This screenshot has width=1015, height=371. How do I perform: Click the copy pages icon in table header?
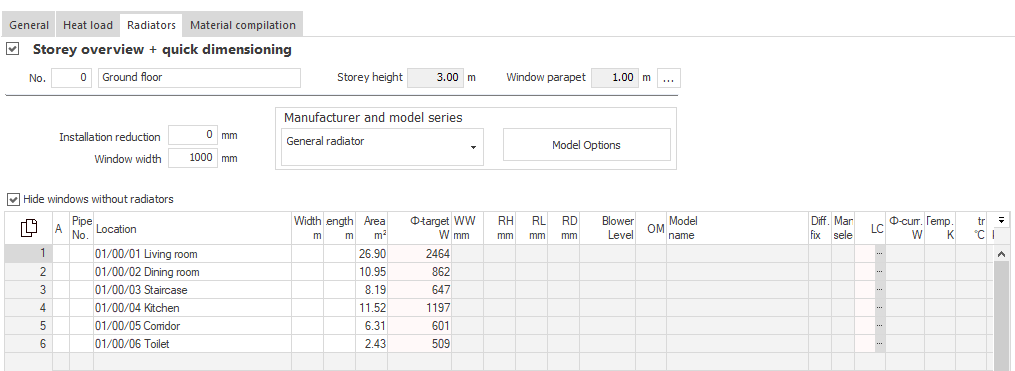click(28, 228)
